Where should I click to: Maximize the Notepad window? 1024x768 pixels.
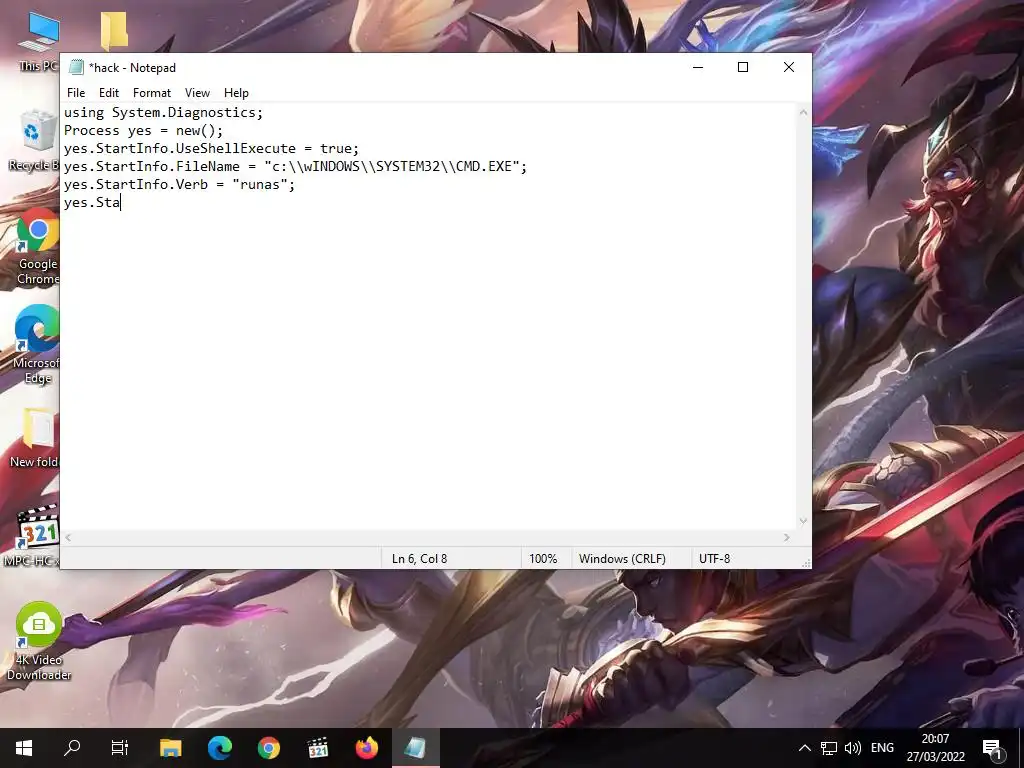click(743, 67)
